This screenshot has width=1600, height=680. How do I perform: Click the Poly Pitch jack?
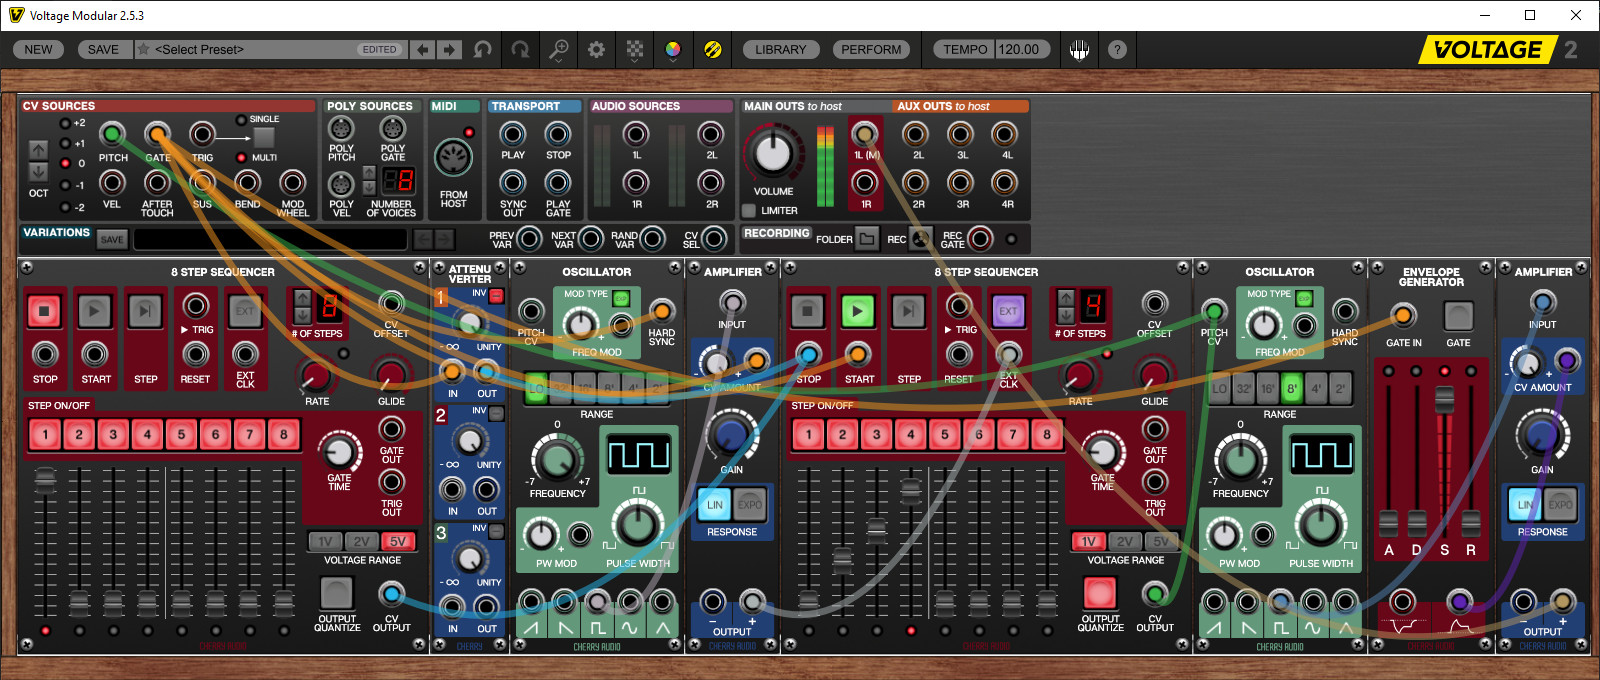[x=341, y=129]
